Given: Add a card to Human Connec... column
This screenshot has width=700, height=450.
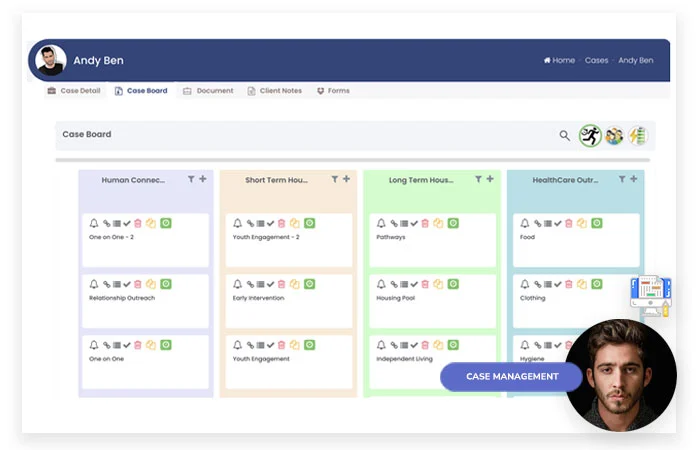Looking at the screenshot, I should coord(203,179).
